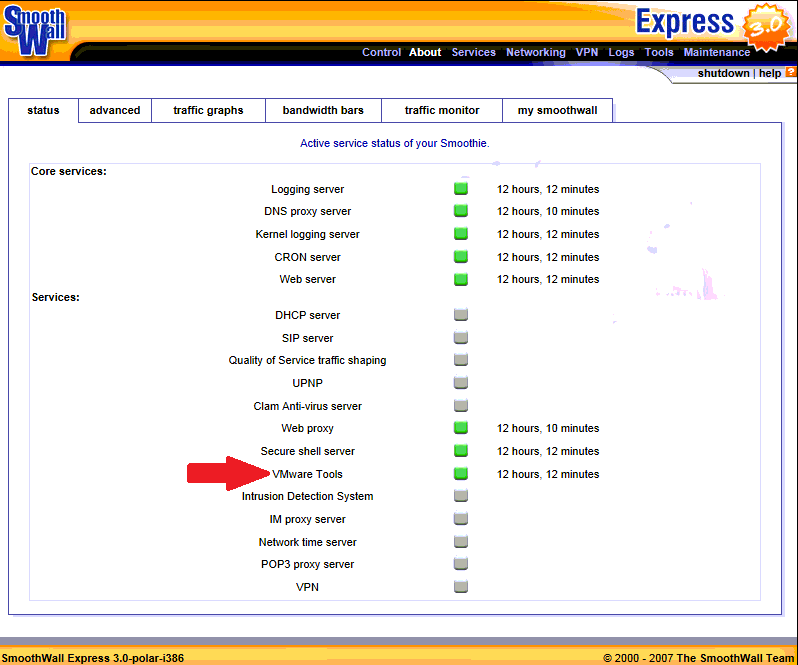Switch to the my smoothwall tab

click(x=557, y=110)
